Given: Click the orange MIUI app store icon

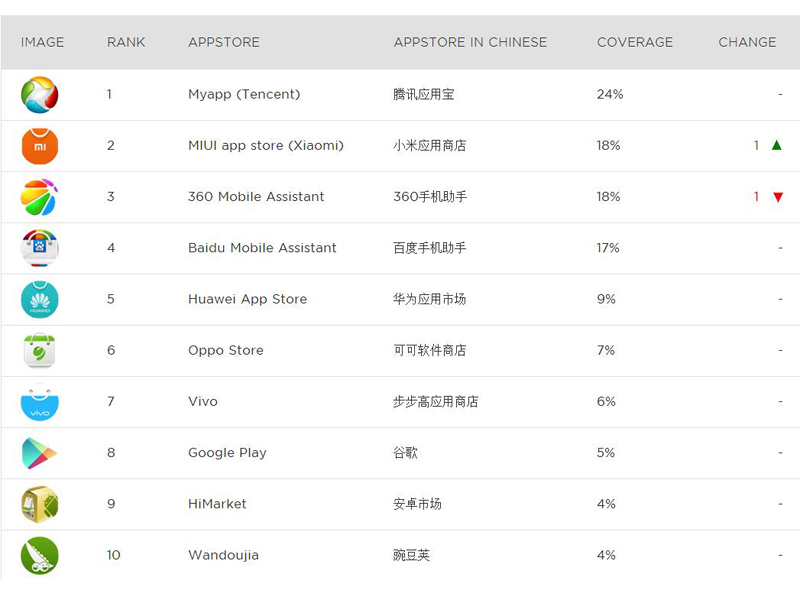Looking at the screenshot, I should point(39,146).
